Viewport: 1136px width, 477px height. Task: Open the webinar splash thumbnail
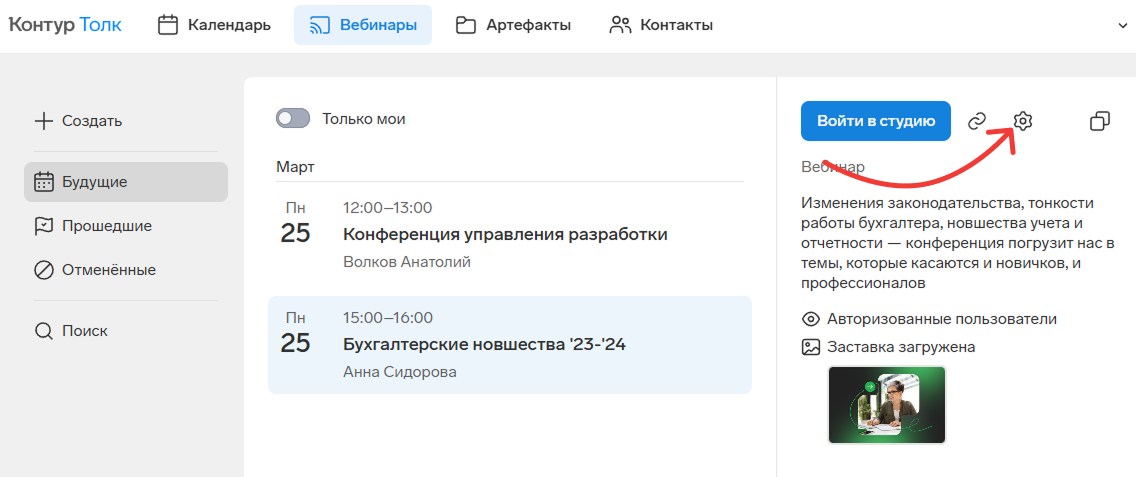[x=887, y=405]
